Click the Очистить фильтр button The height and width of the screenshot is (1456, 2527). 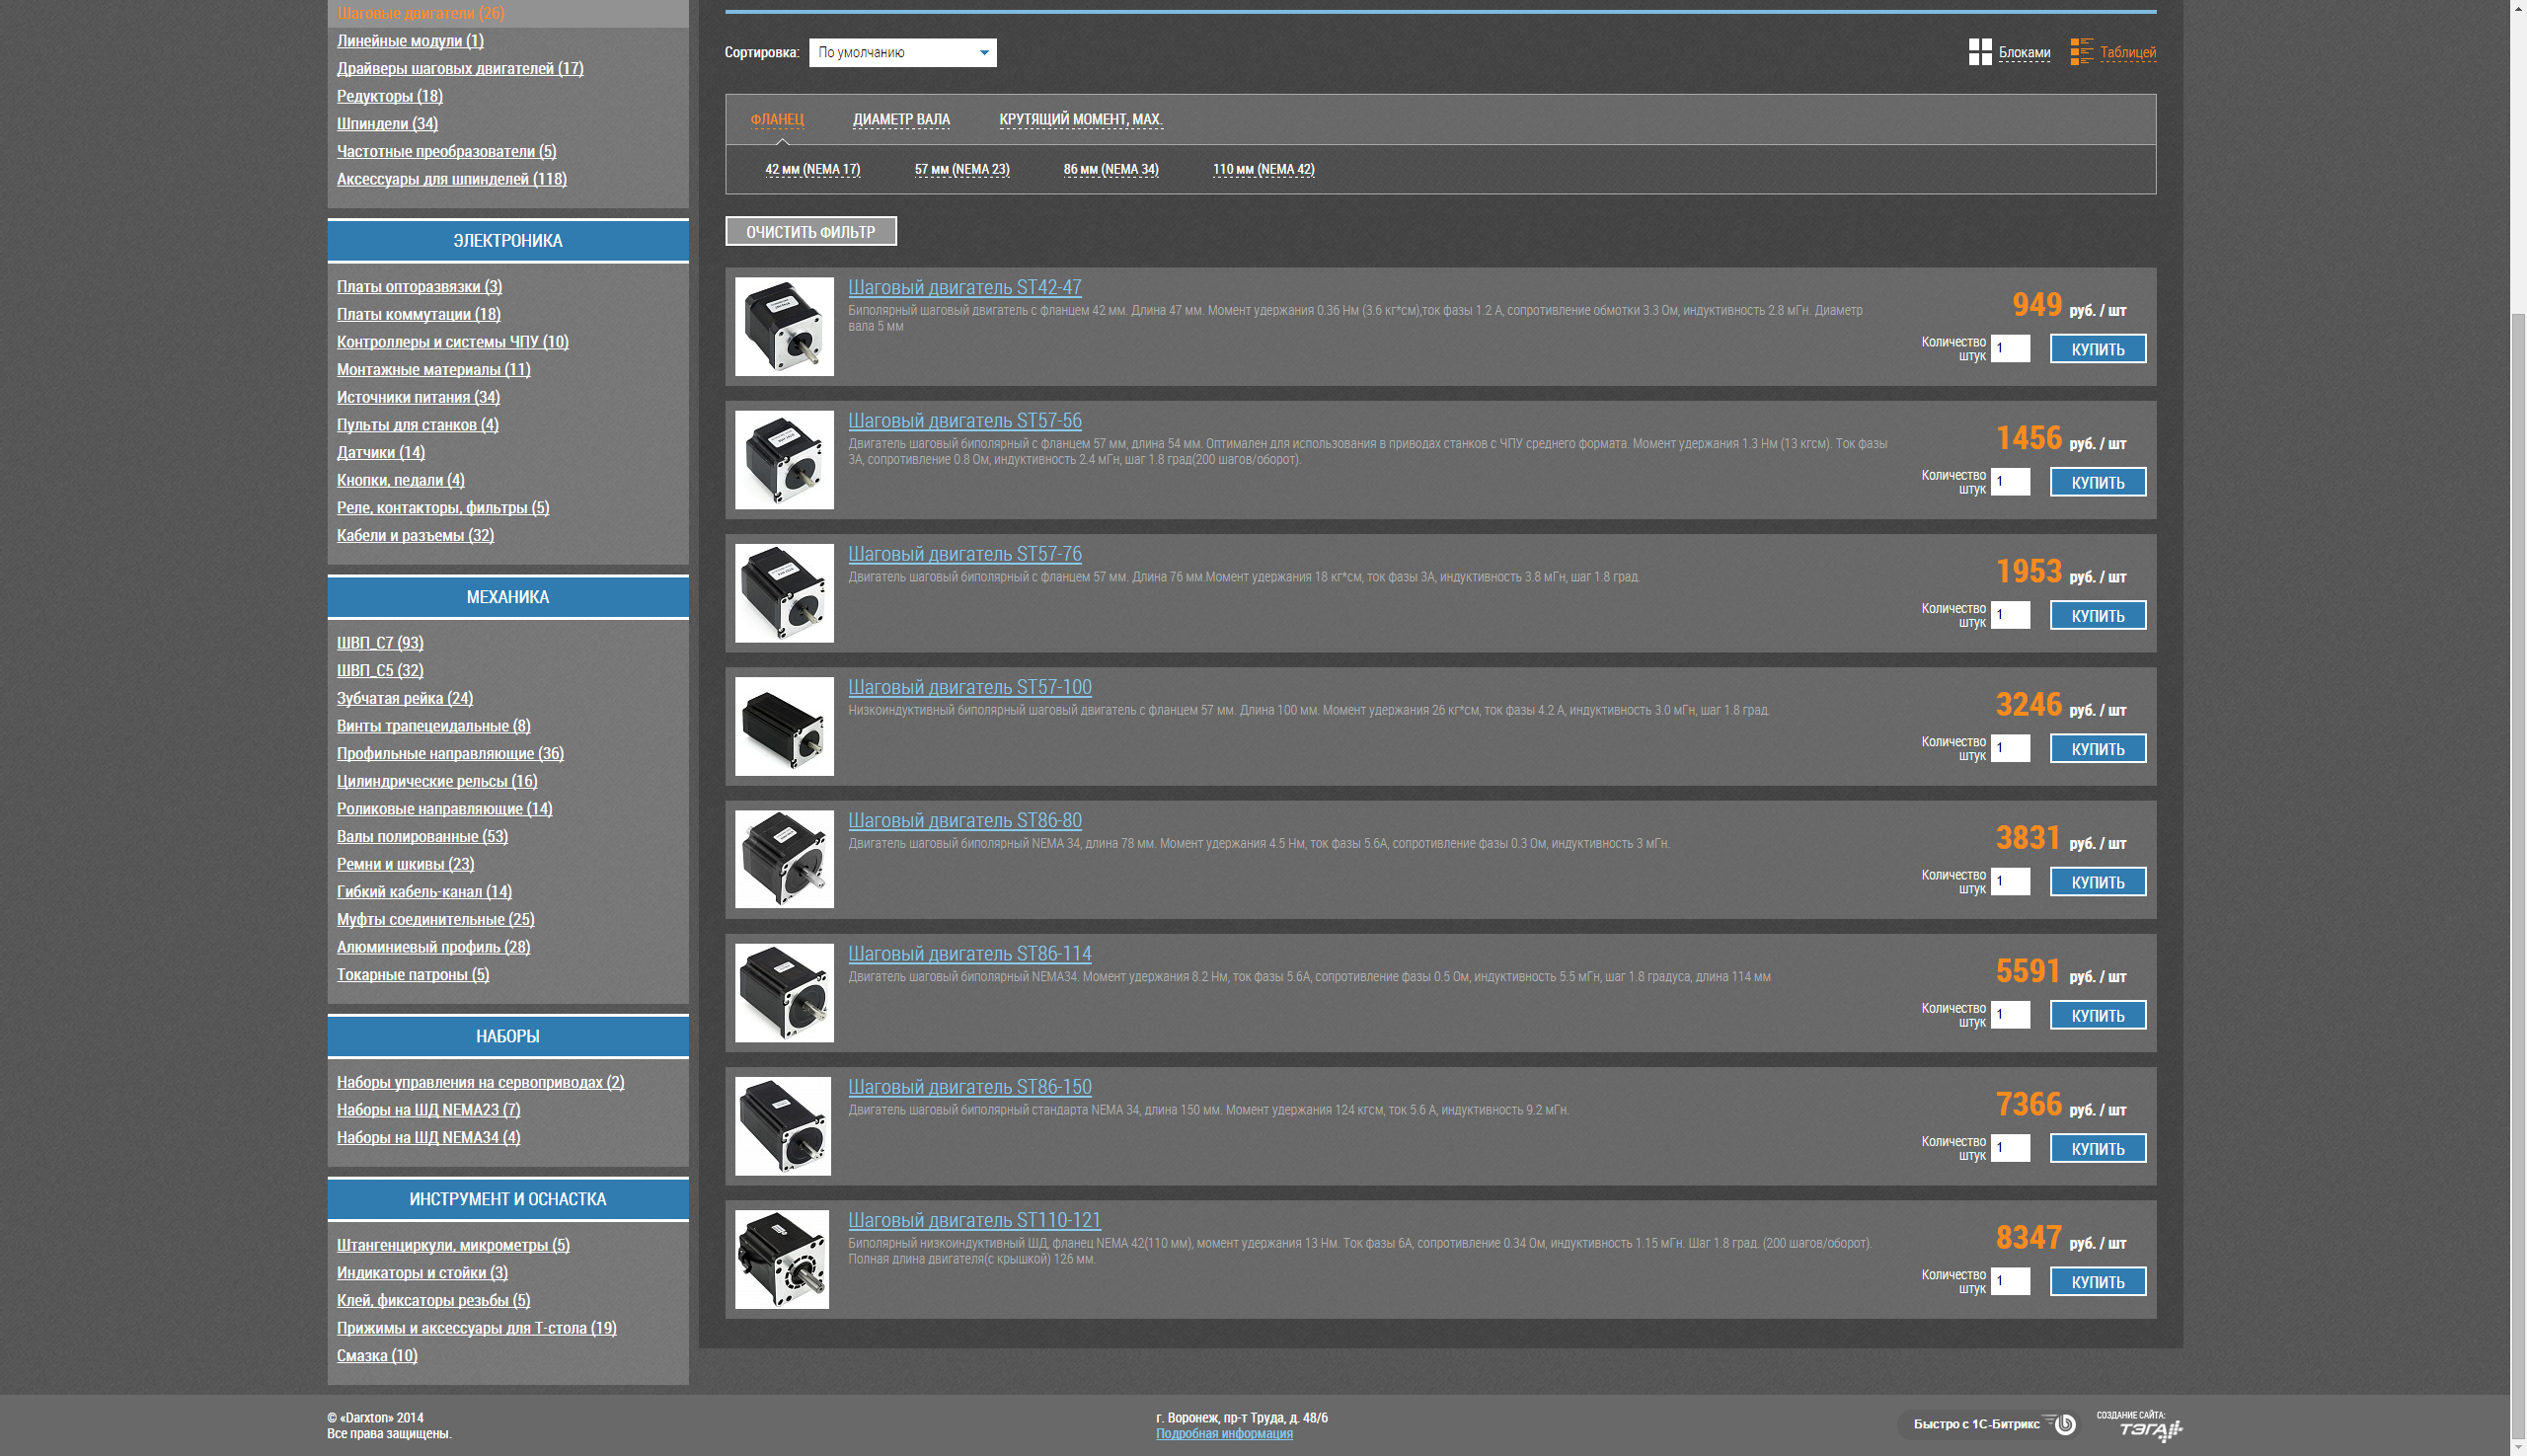(810, 232)
